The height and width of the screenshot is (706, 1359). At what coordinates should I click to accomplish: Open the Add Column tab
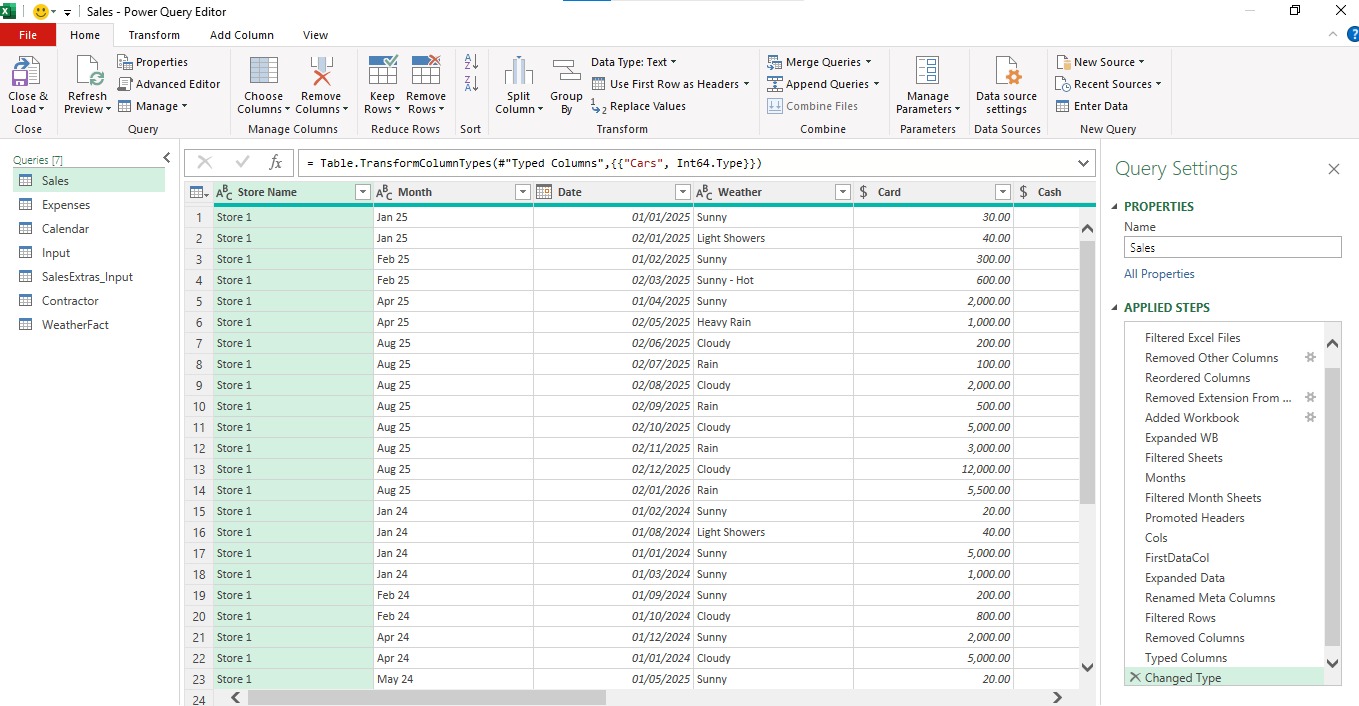coord(242,35)
